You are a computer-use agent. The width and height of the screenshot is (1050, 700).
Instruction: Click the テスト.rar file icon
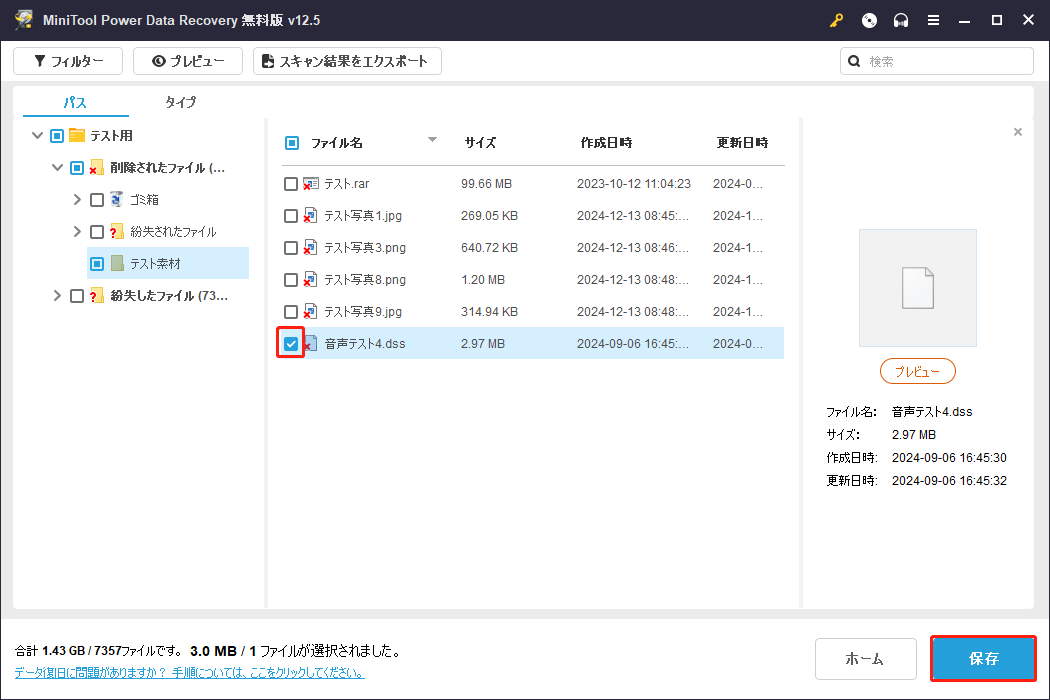(x=310, y=184)
